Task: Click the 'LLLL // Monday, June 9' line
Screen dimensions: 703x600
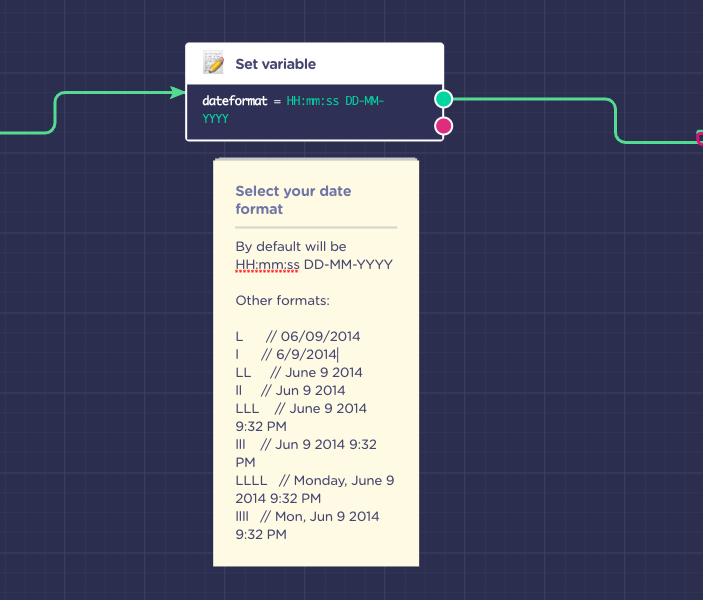Action: pyautogui.click(x=315, y=481)
